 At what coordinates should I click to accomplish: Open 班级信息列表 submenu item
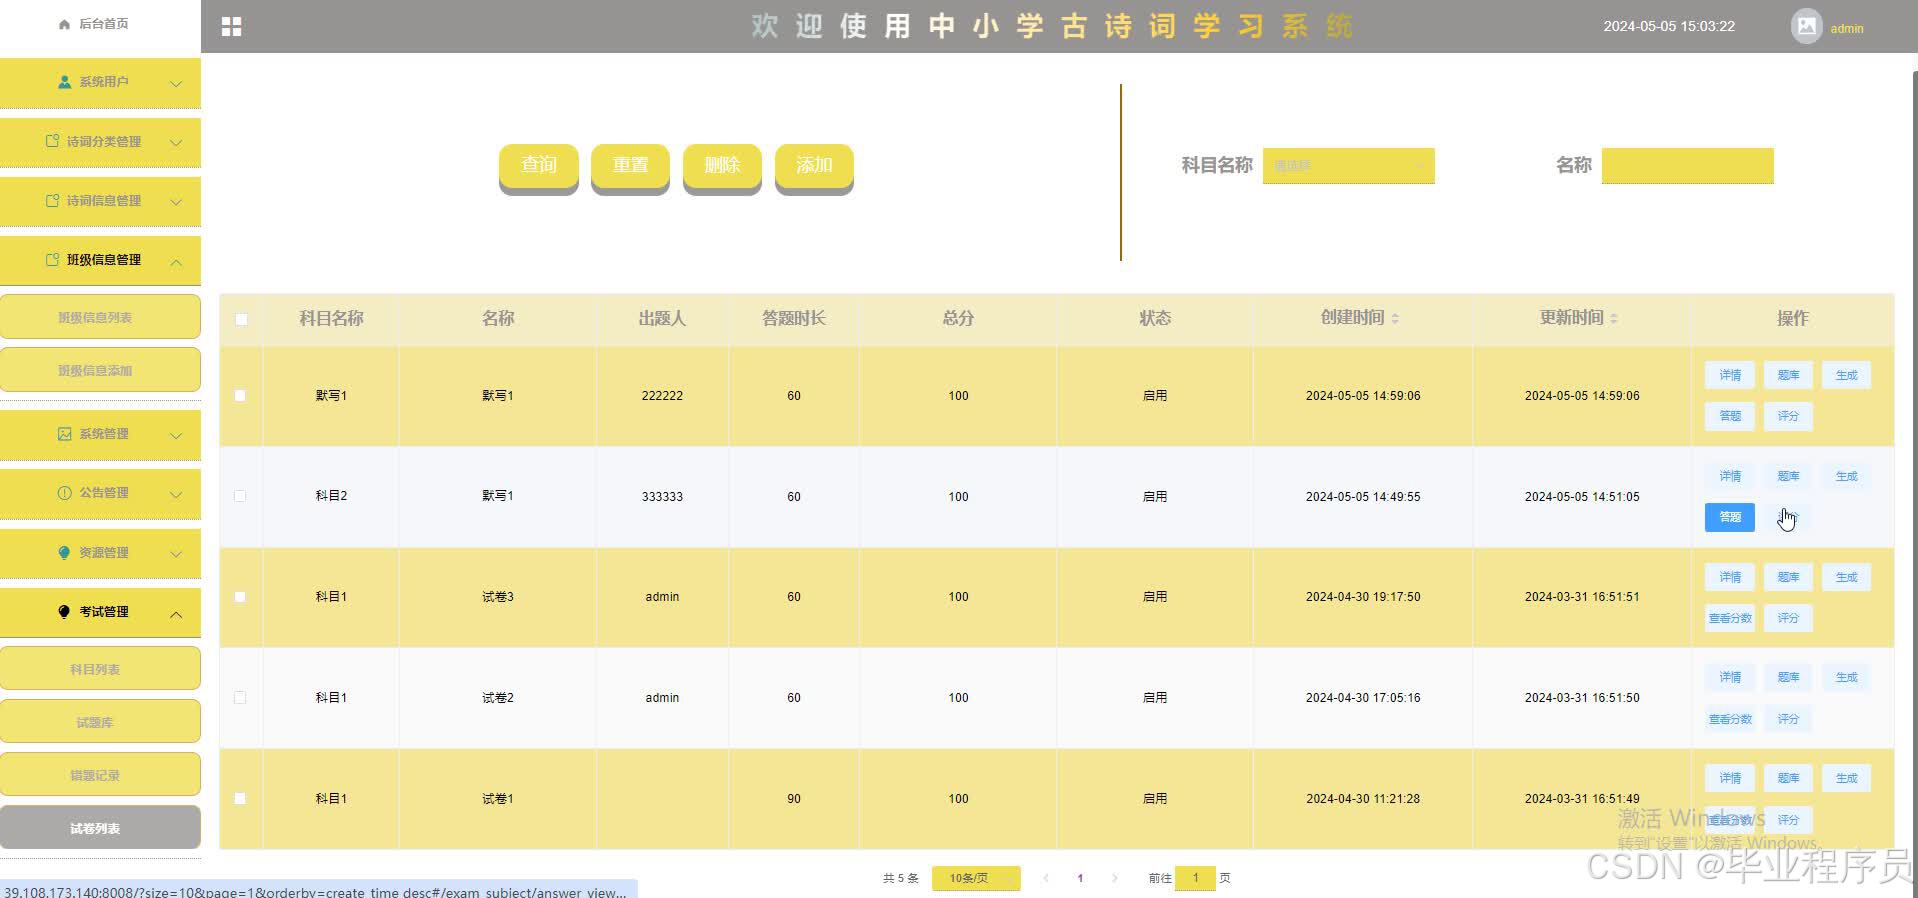coord(100,317)
